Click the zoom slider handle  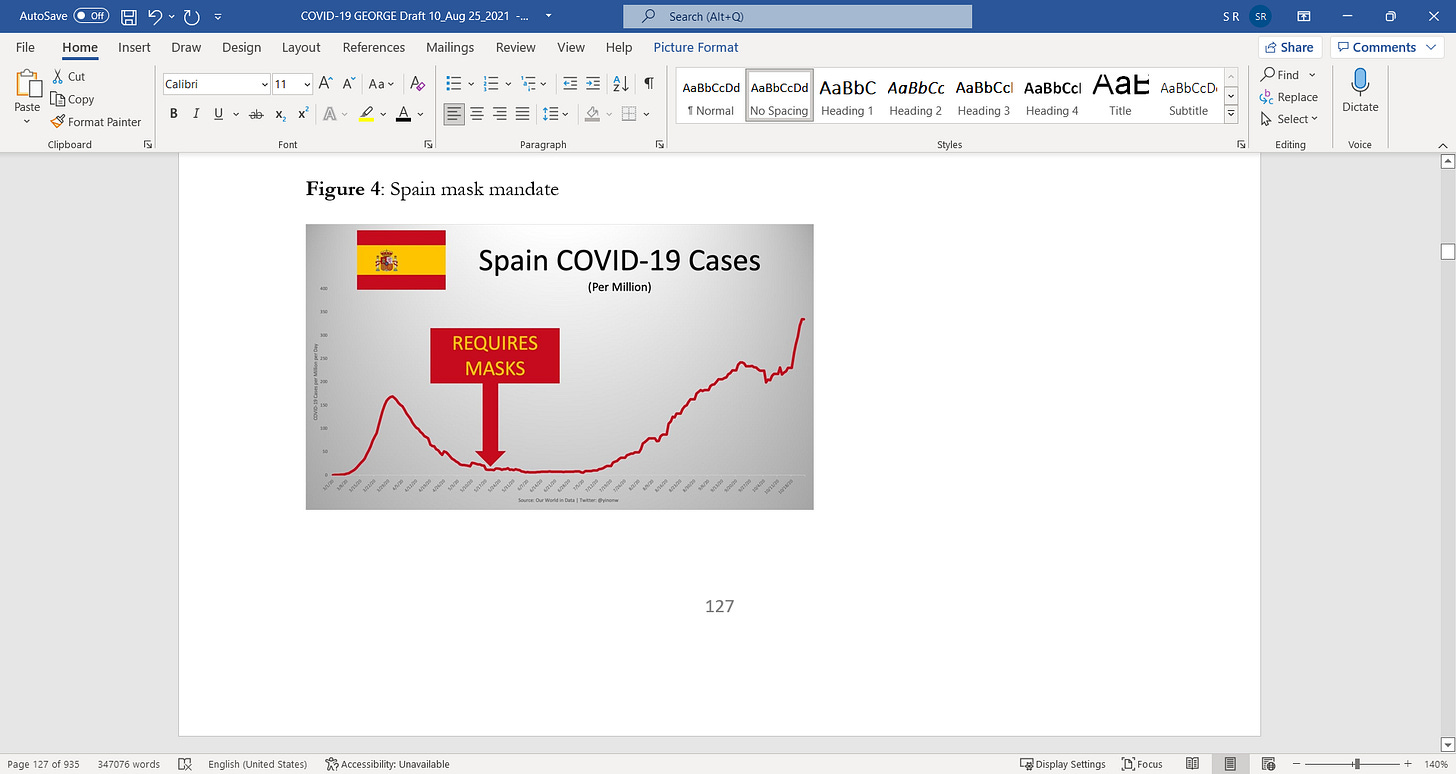1357,764
